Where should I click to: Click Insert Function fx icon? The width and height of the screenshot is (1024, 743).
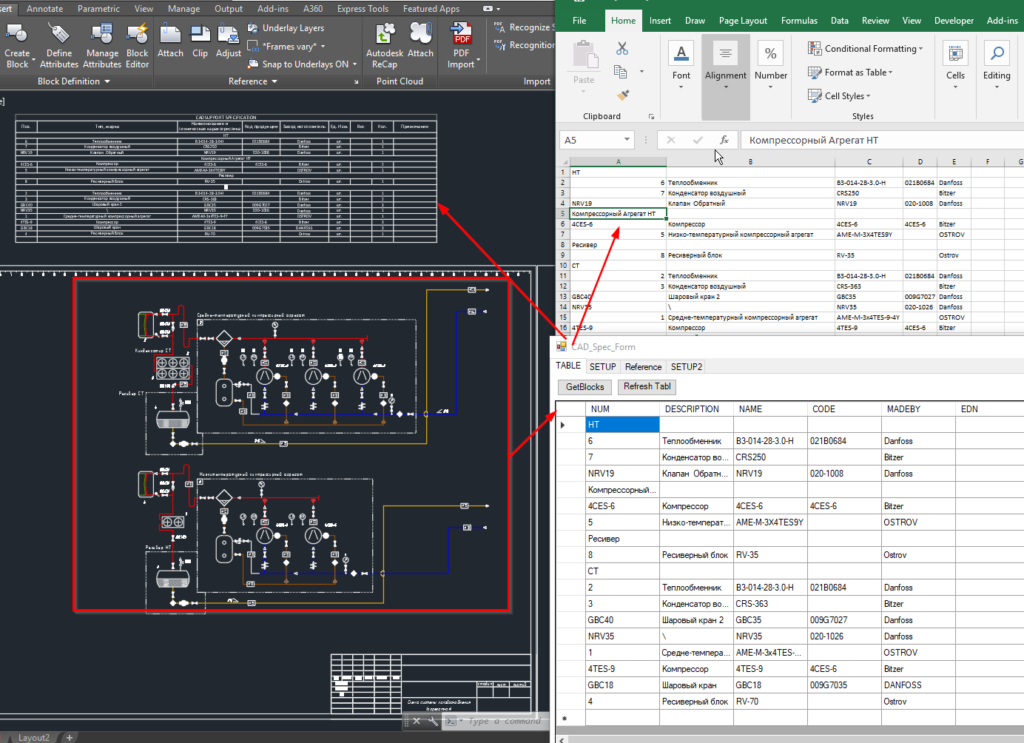[x=724, y=140]
